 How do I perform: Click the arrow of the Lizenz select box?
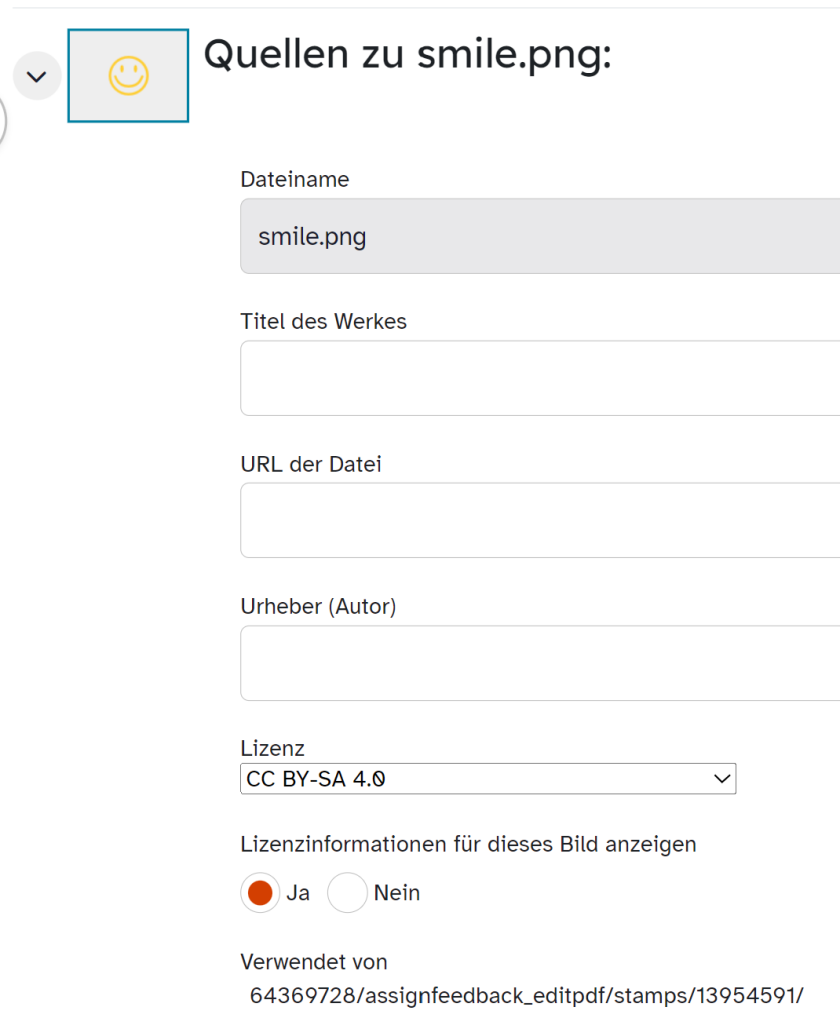pos(722,778)
